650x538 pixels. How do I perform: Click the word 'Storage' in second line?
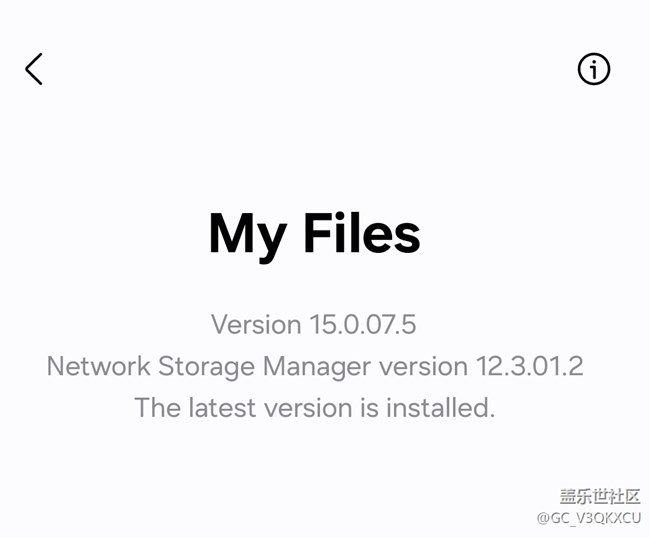tap(206, 368)
